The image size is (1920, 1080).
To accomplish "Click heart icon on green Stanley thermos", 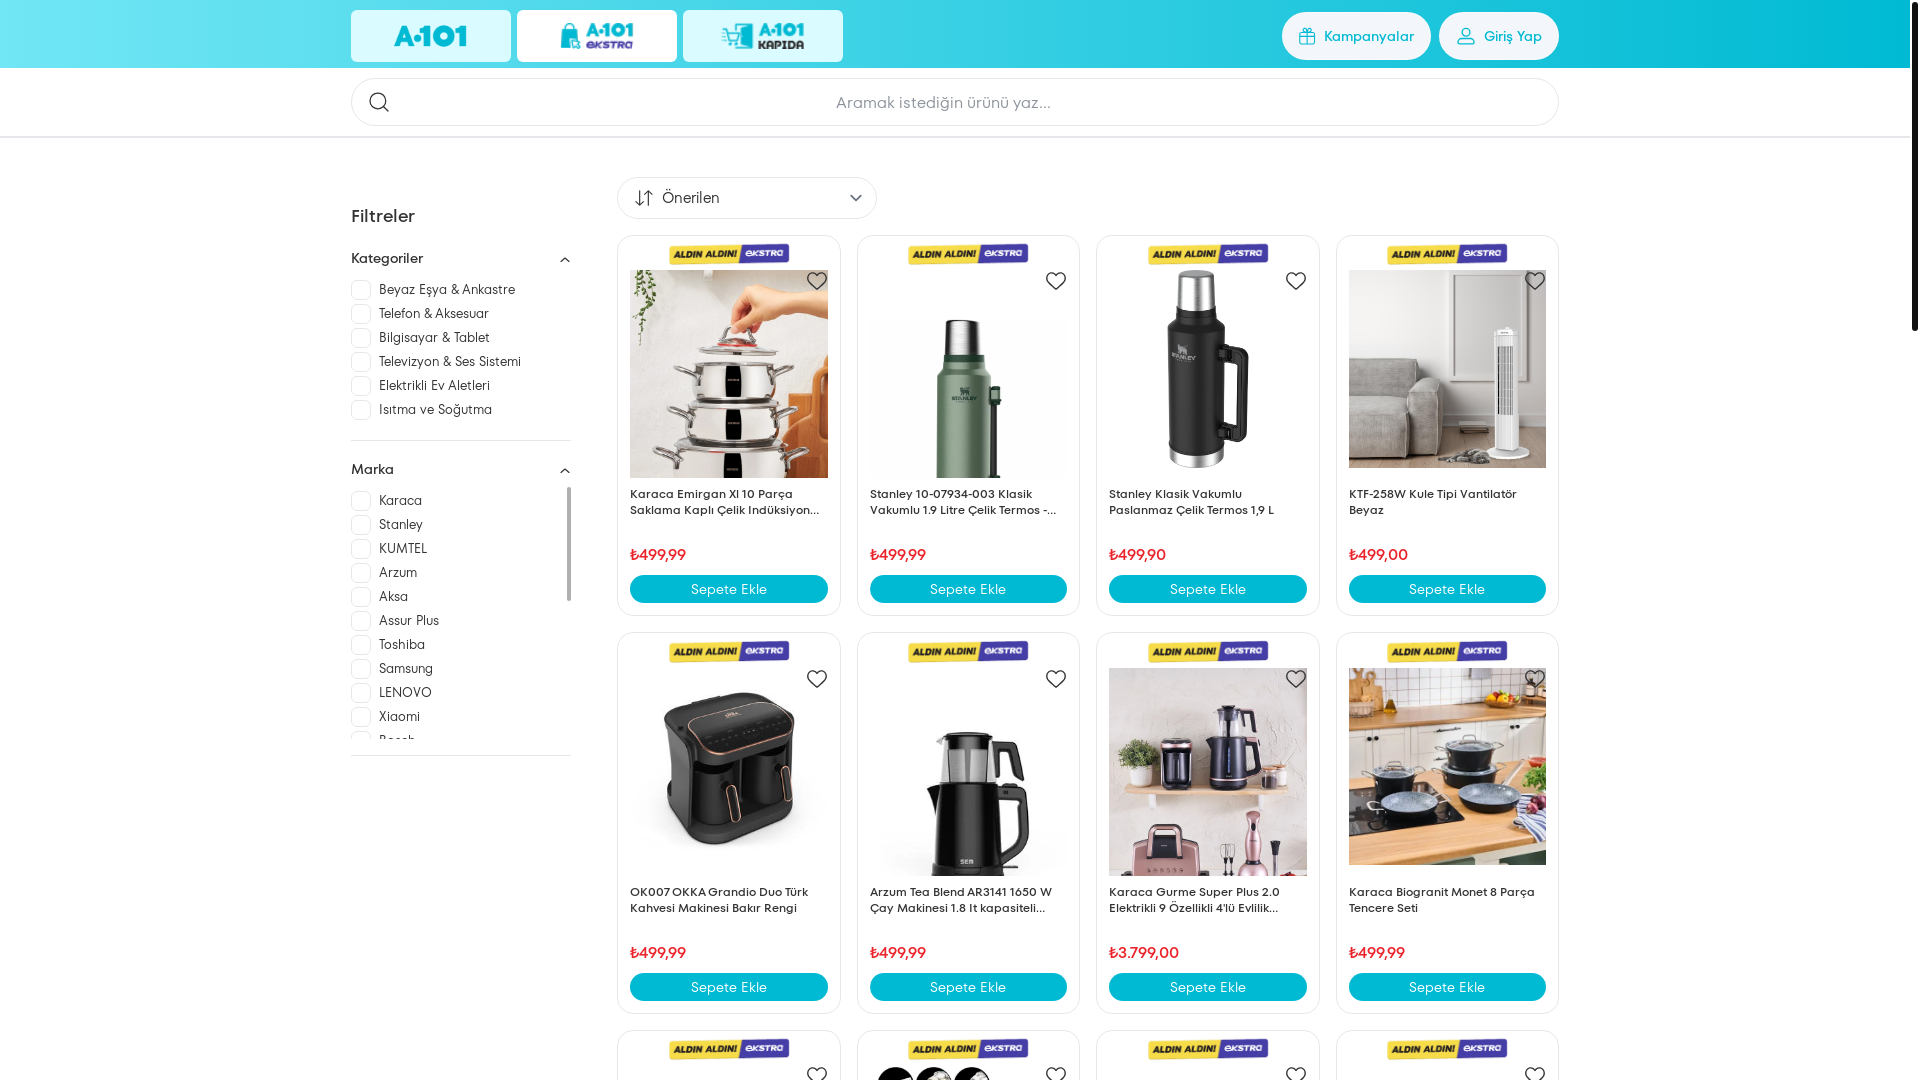I will [1056, 281].
